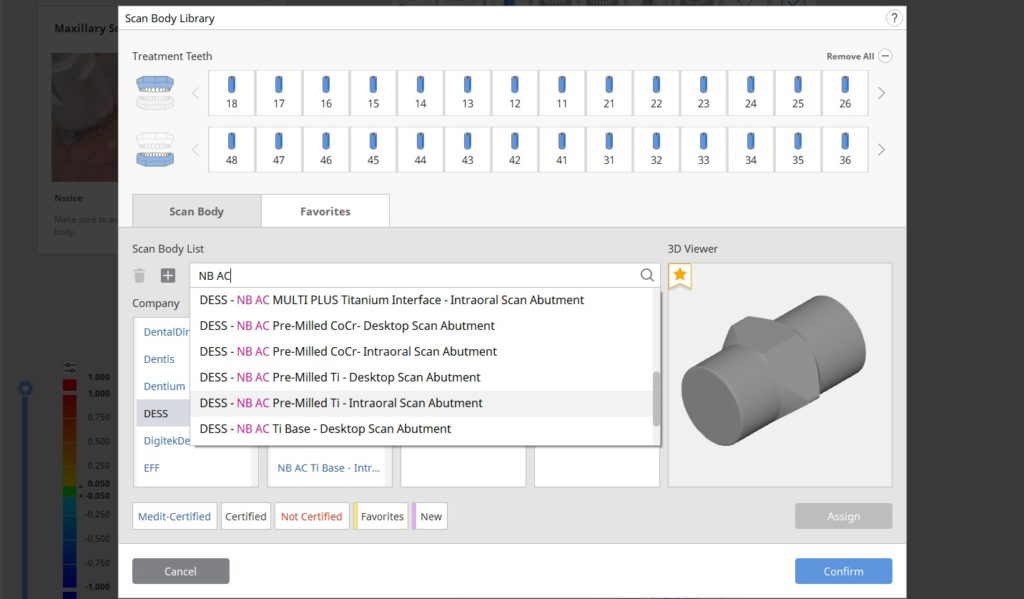The image size is (1024, 599).
Task: Go to next upper teeth with right chevron
Action: click(x=881, y=93)
